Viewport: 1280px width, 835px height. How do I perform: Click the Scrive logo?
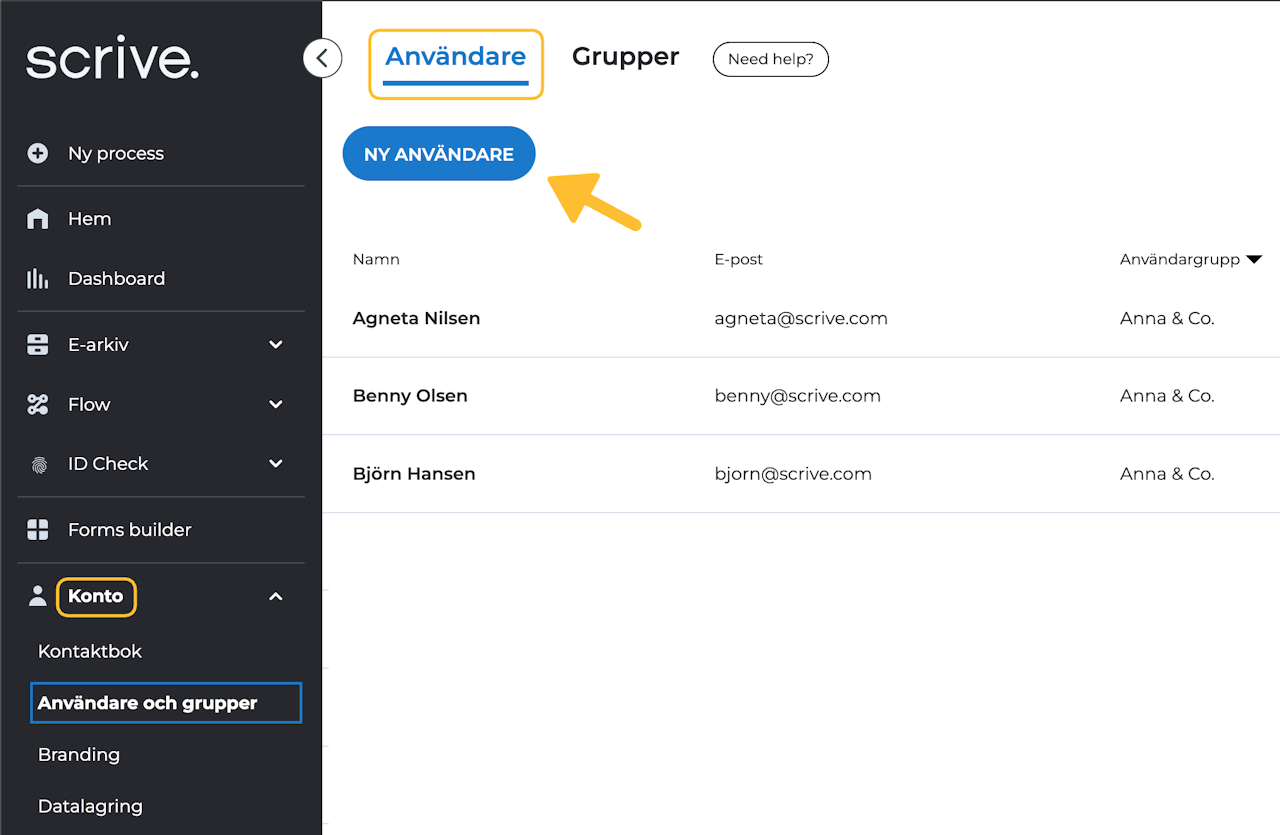click(112, 60)
